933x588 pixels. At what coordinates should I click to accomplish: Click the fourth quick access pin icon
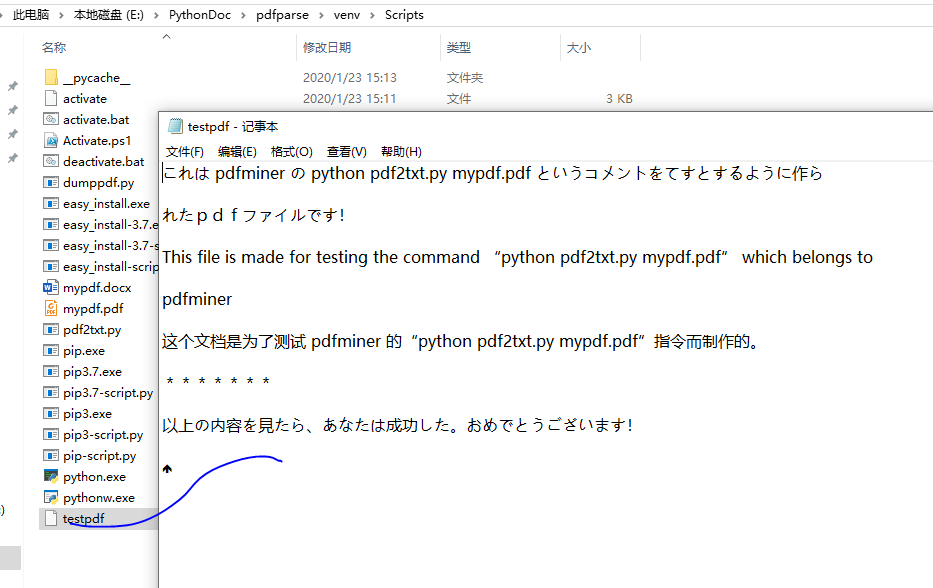(x=12, y=158)
